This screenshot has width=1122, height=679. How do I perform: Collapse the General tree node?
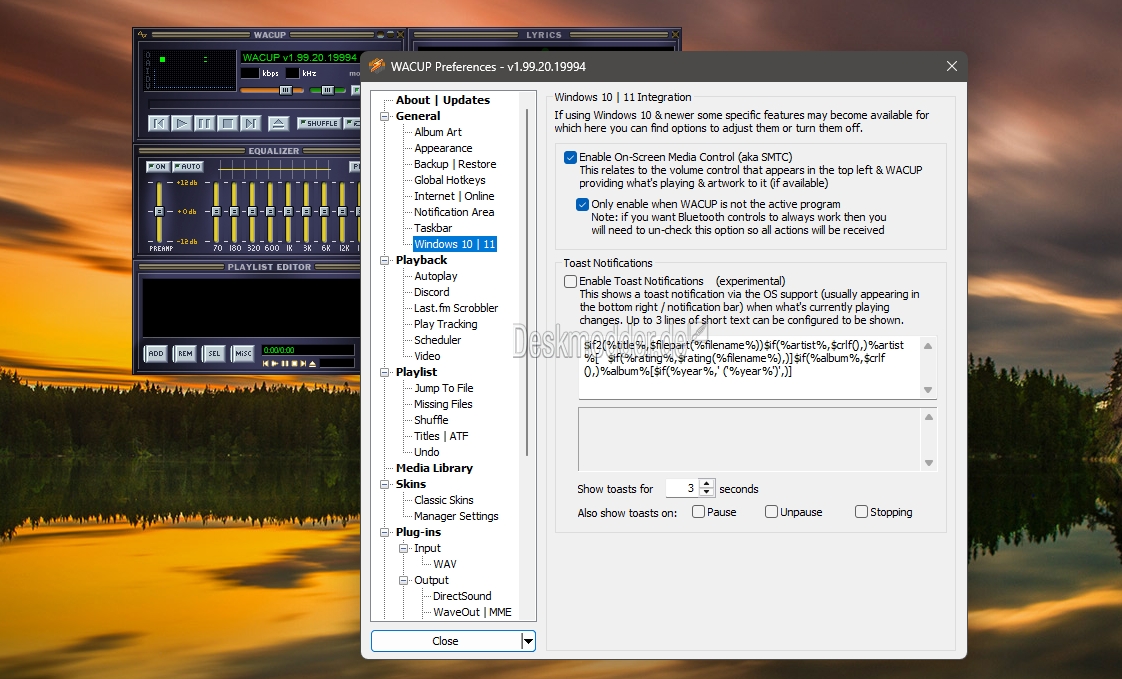384,116
